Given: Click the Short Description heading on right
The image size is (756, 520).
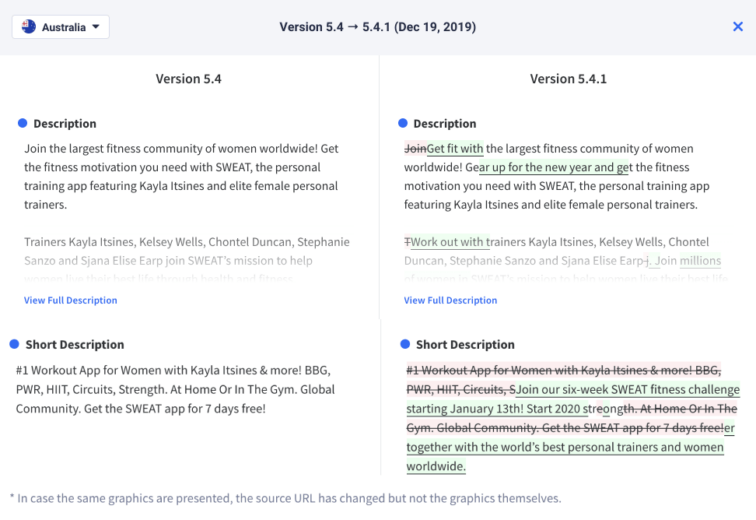Looking at the screenshot, I should coord(465,345).
